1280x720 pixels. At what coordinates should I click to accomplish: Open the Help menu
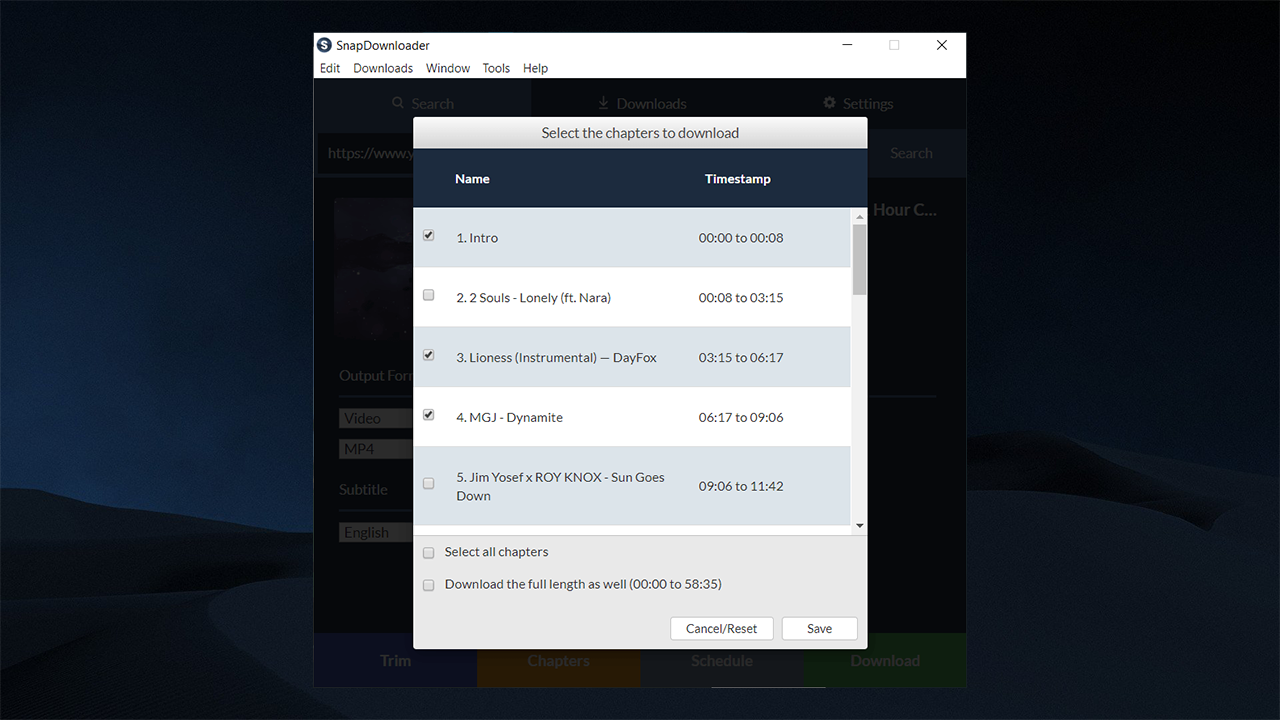coord(536,68)
